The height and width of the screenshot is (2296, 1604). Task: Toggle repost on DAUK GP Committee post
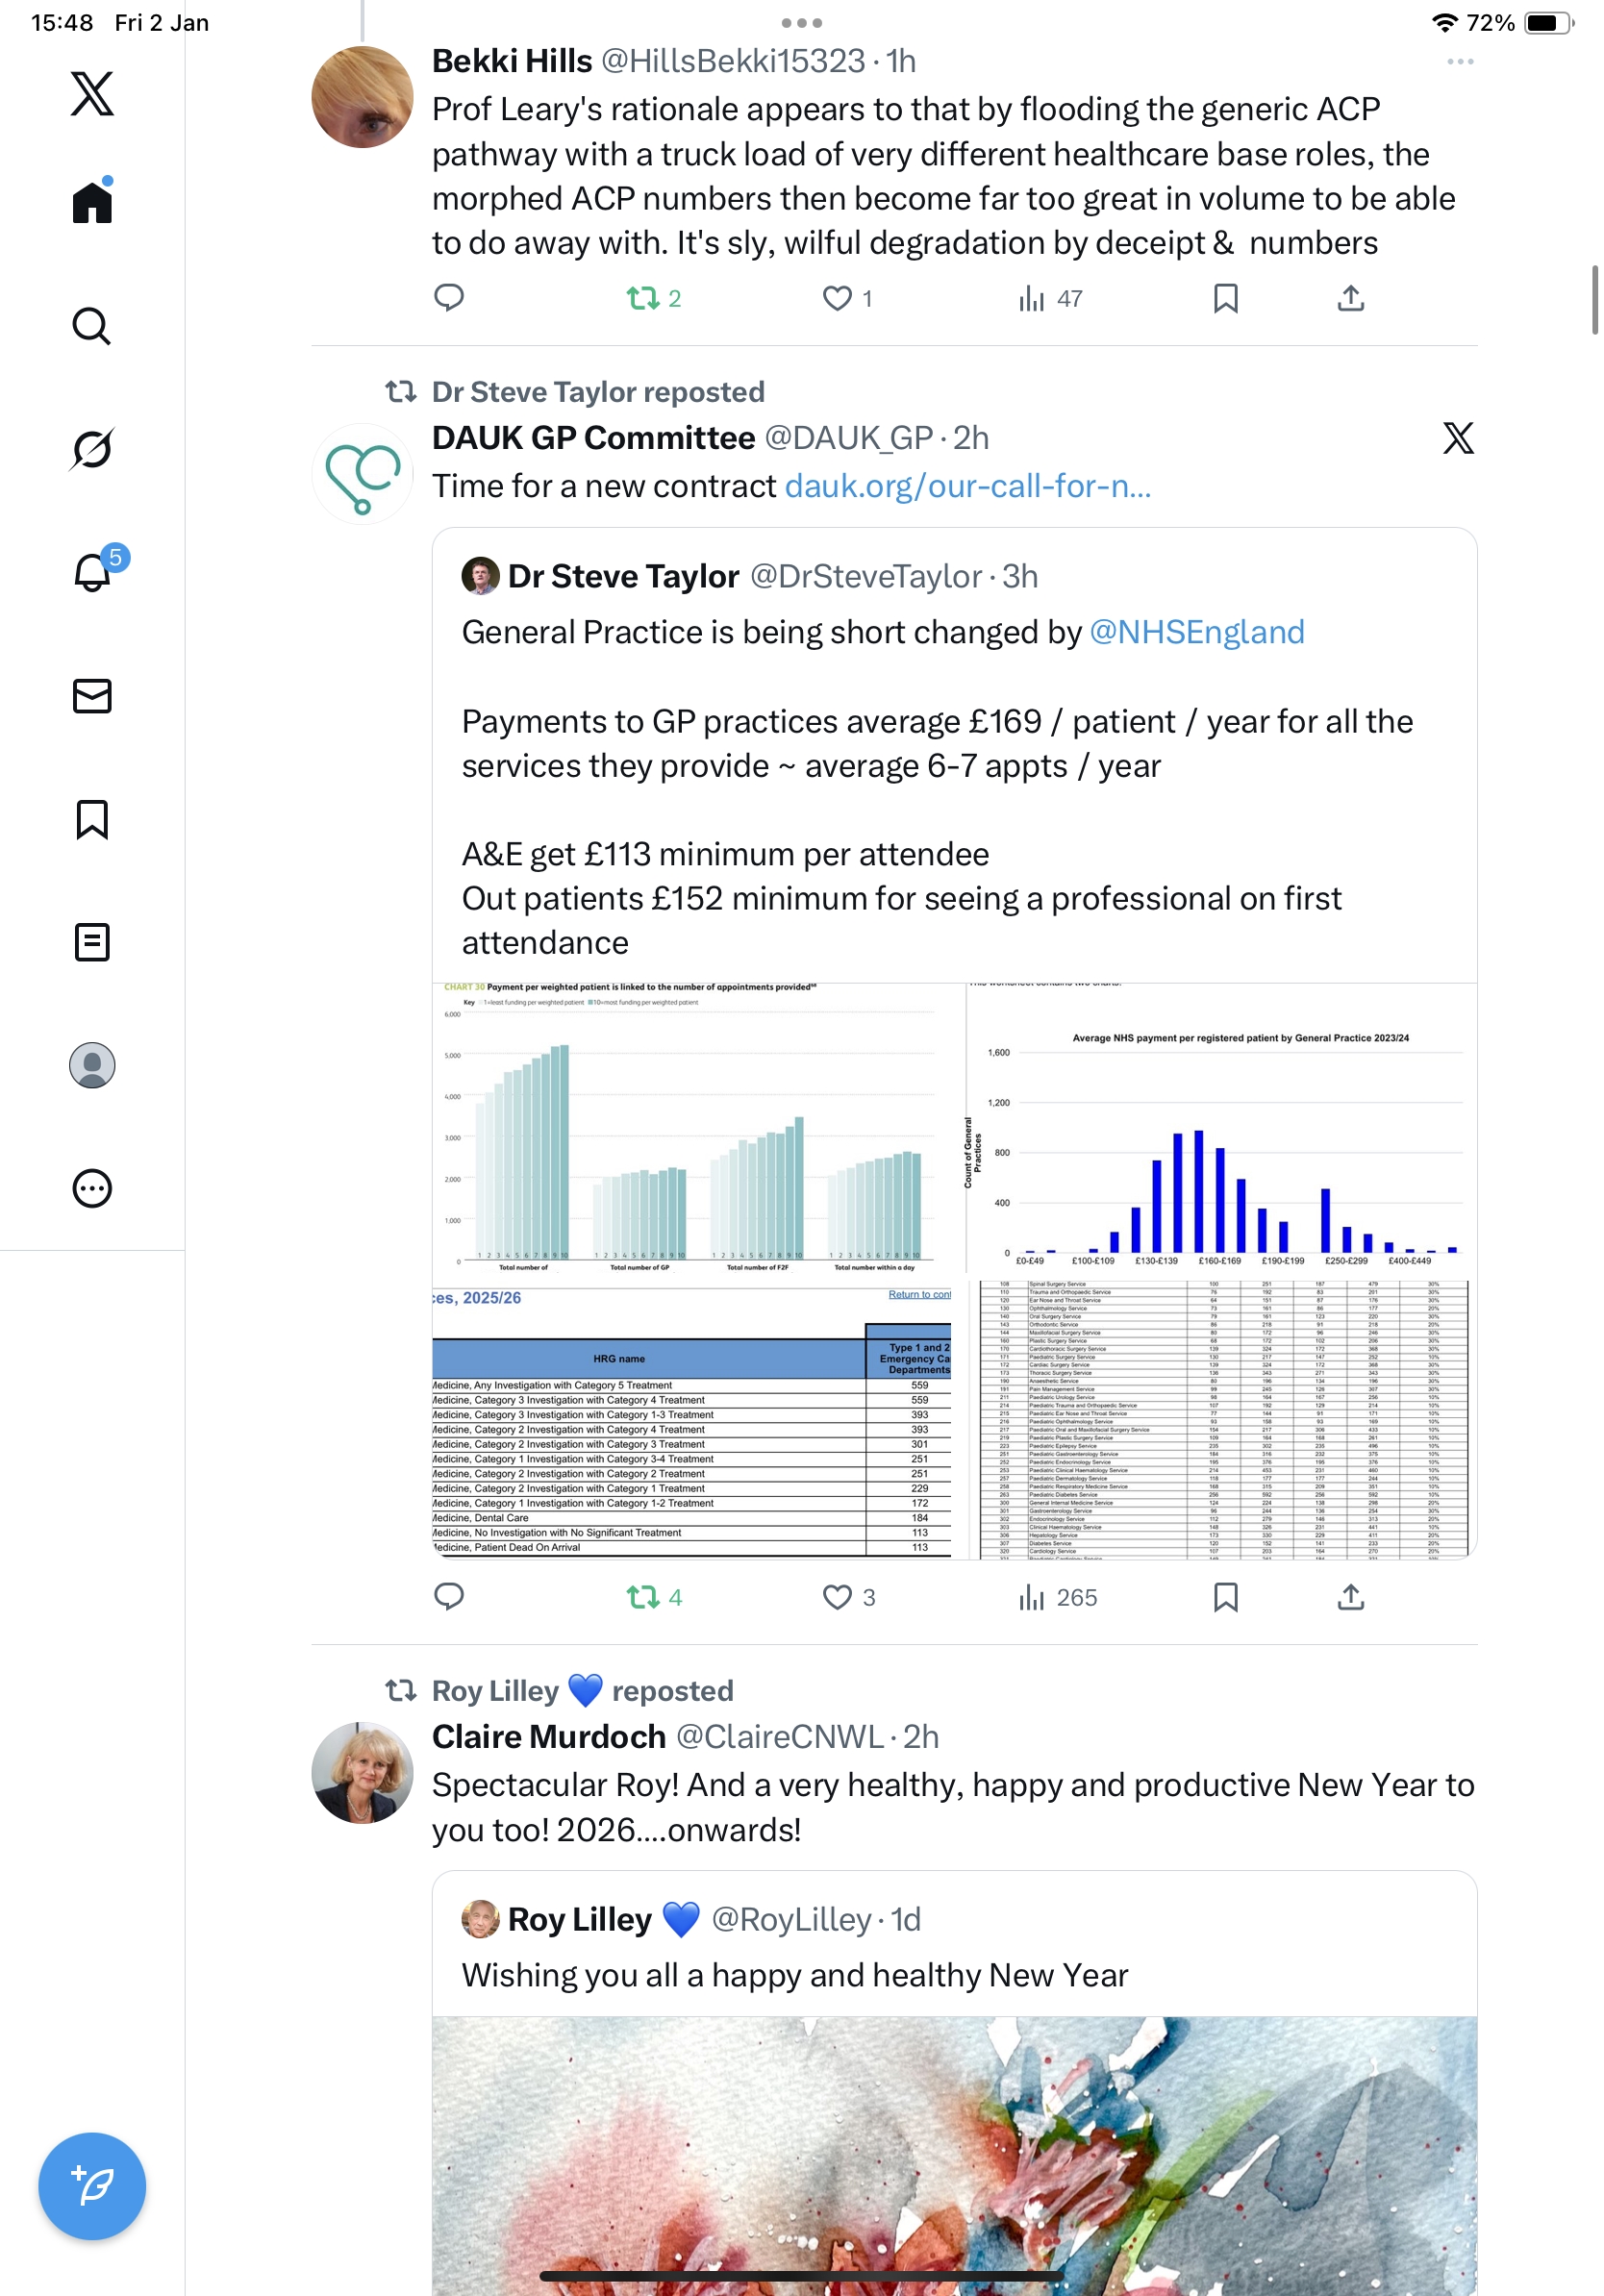point(643,1597)
